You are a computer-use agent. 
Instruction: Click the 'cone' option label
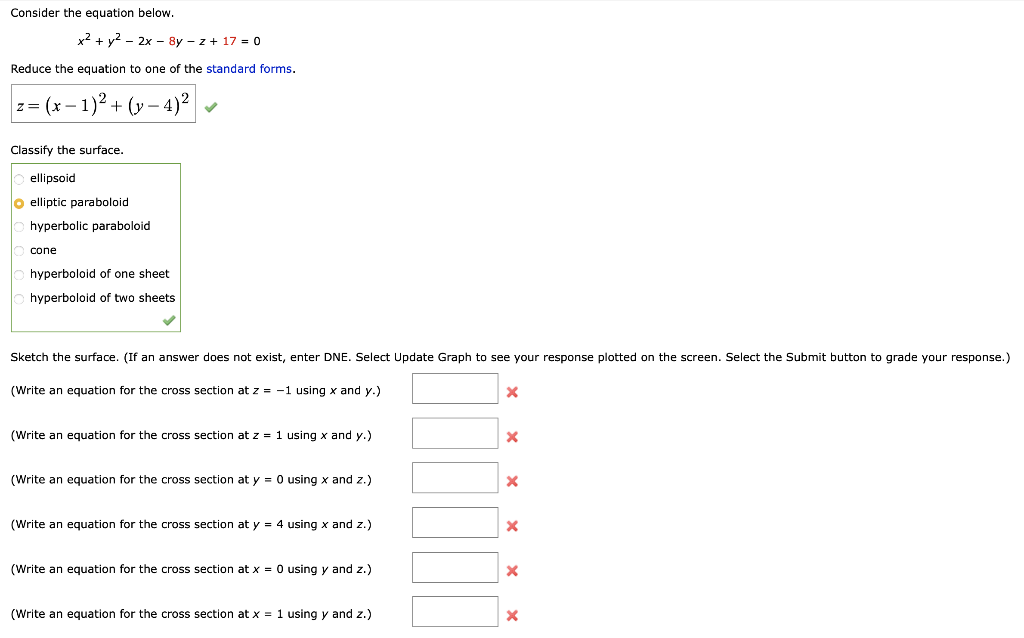pos(43,250)
